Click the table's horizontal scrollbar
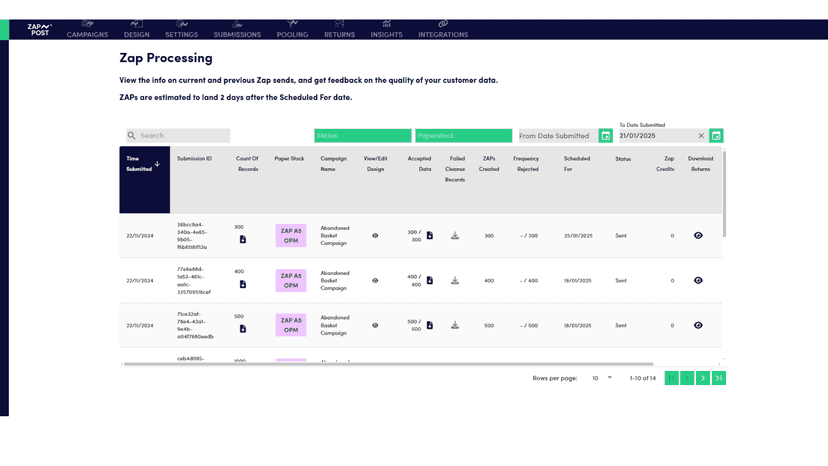 click(x=388, y=364)
